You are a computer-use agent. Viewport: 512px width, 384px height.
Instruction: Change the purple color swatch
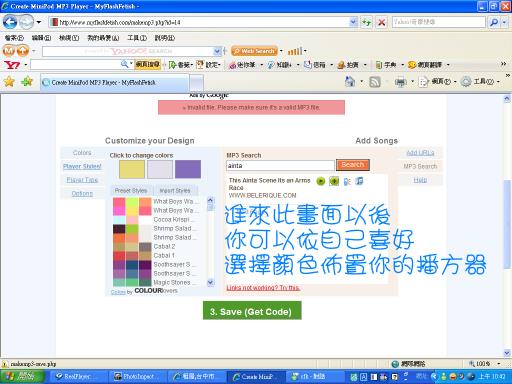[x=188, y=169]
